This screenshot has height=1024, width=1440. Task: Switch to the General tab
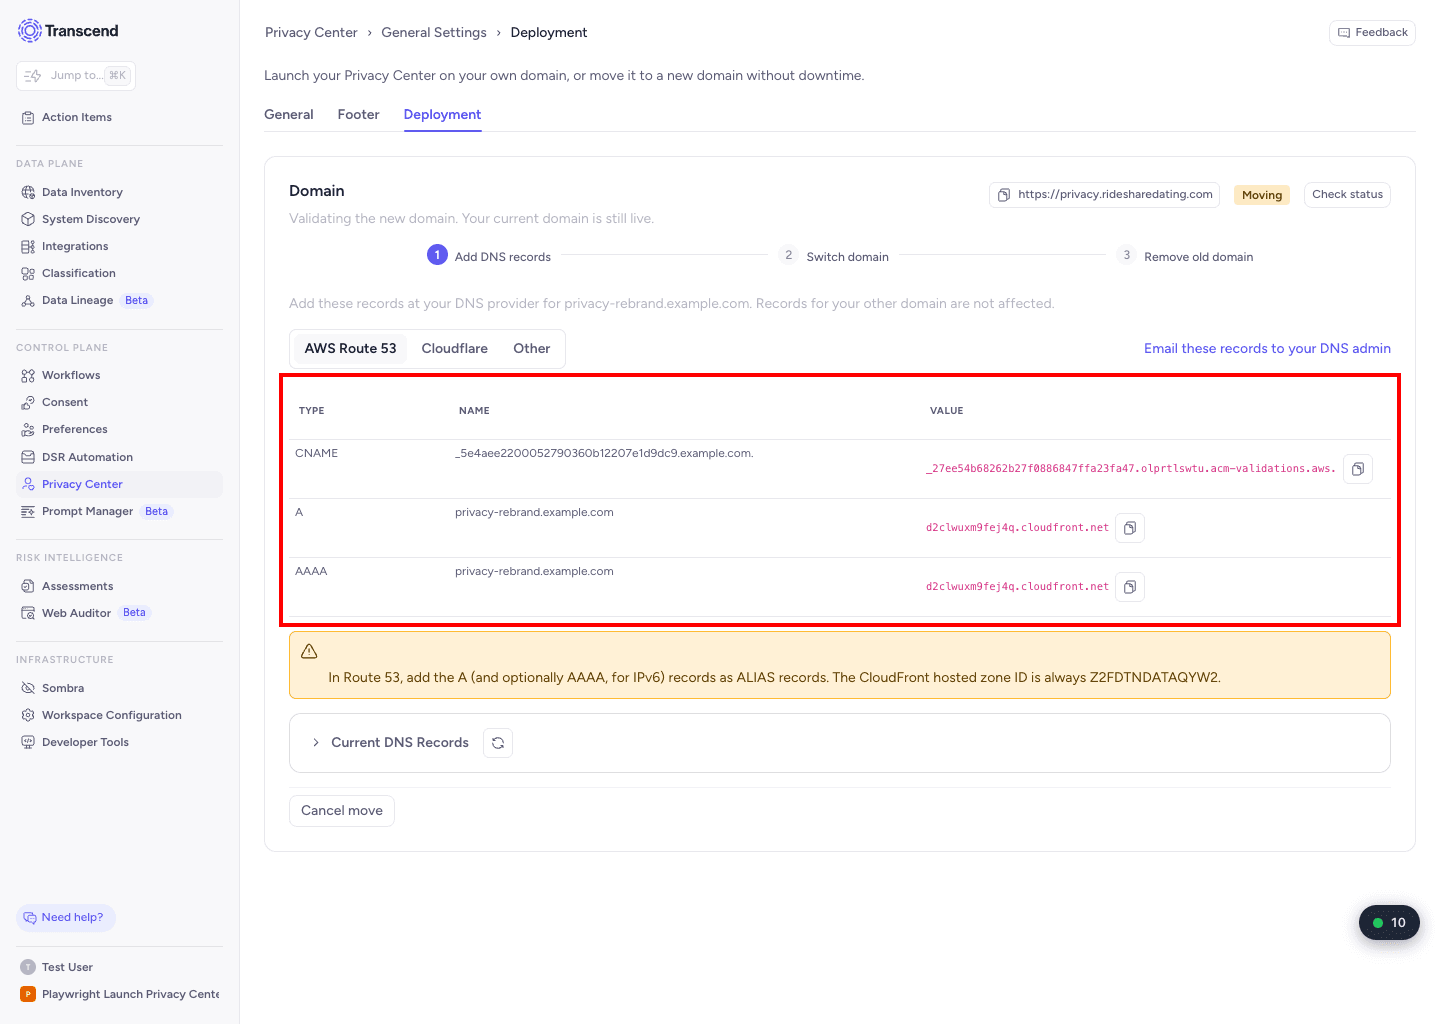point(289,115)
